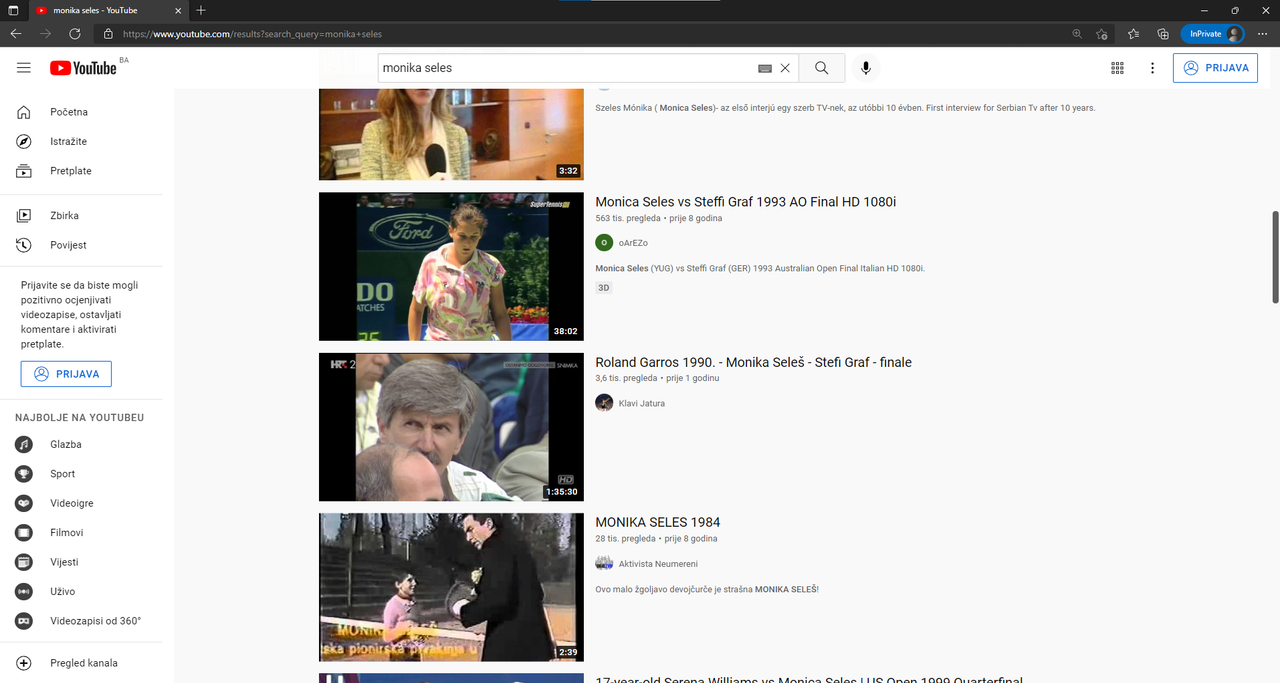Click the 3D badge under the 1993 video
Screen dimensions: 1280x683
point(604,288)
